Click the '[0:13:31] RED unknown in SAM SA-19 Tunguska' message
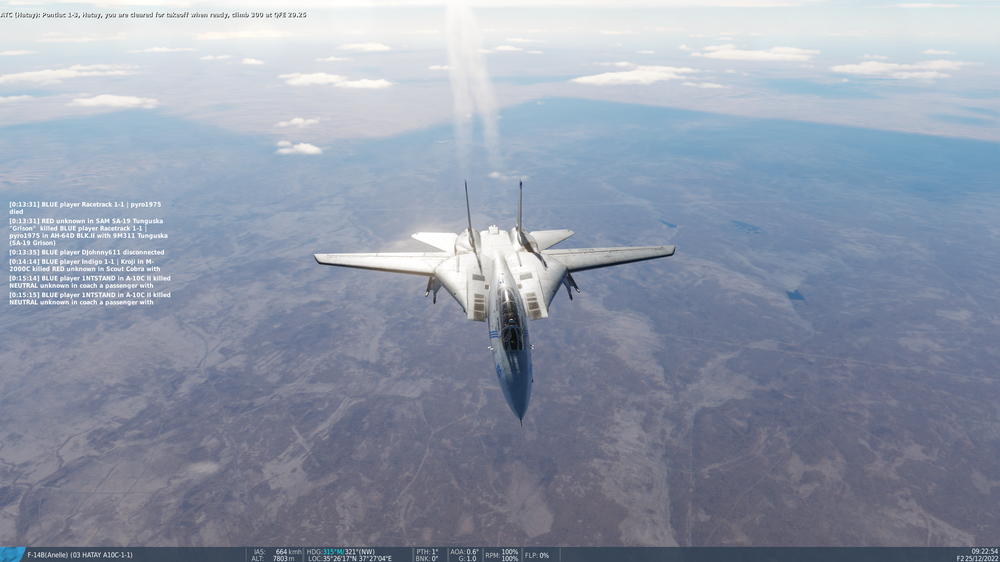Screen dimensions: 1000x562 point(89,232)
